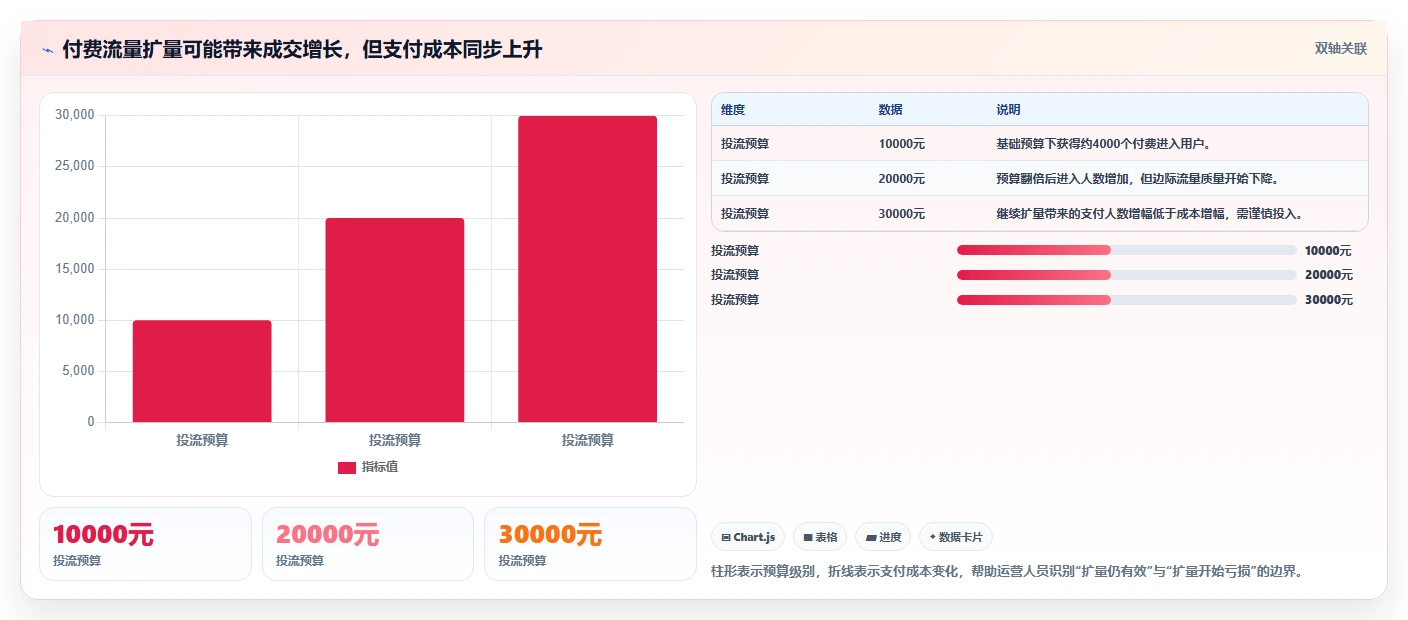Screen dimensions: 1408x620
Task: Open the pink 20000元 data card
Action: click(368, 544)
